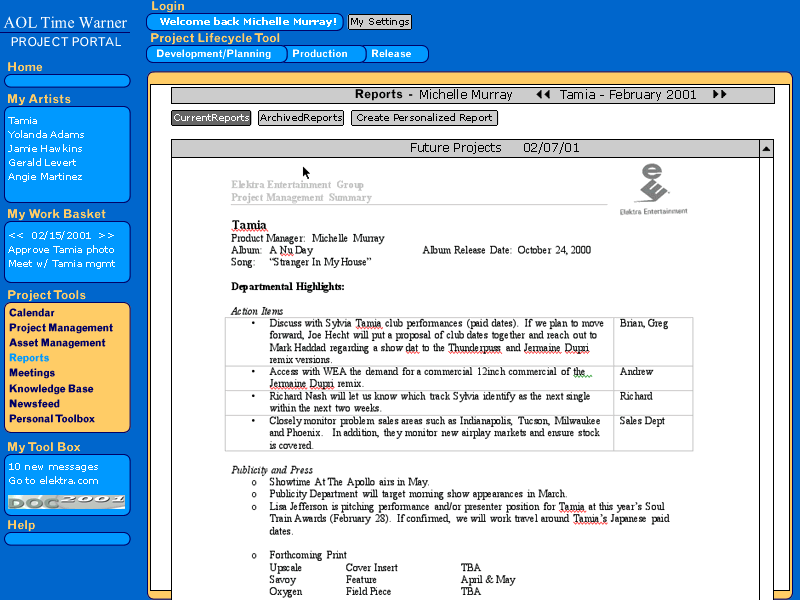The width and height of the screenshot is (800, 600).
Task: Select the Release lifecycle tab
Action: coord(391,54)
